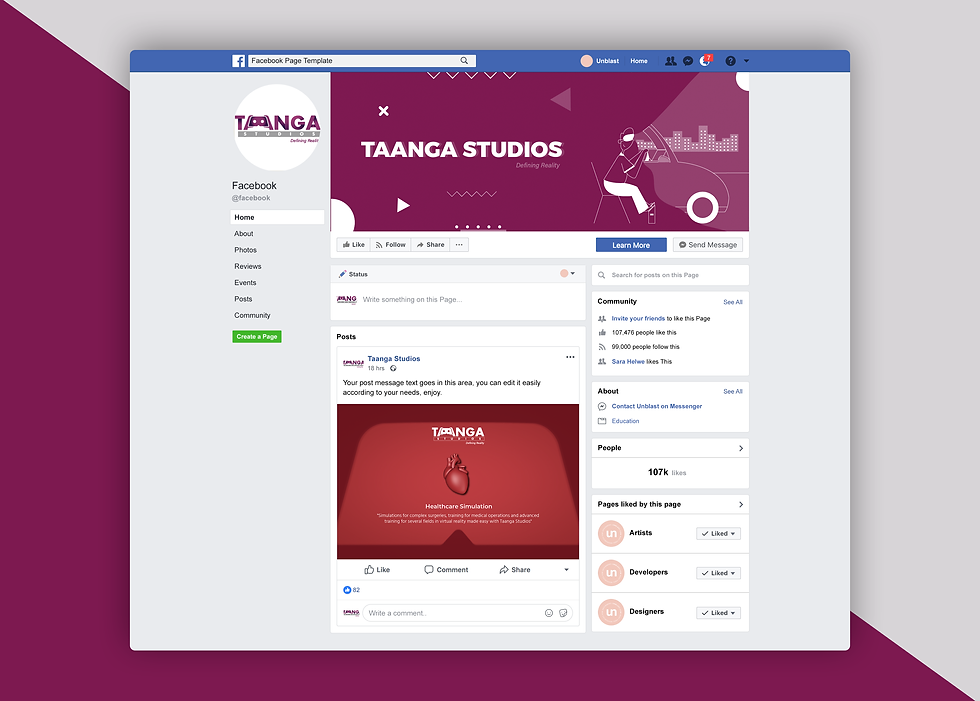Open the more options ellipsis under the cover

tap(459, 245)
